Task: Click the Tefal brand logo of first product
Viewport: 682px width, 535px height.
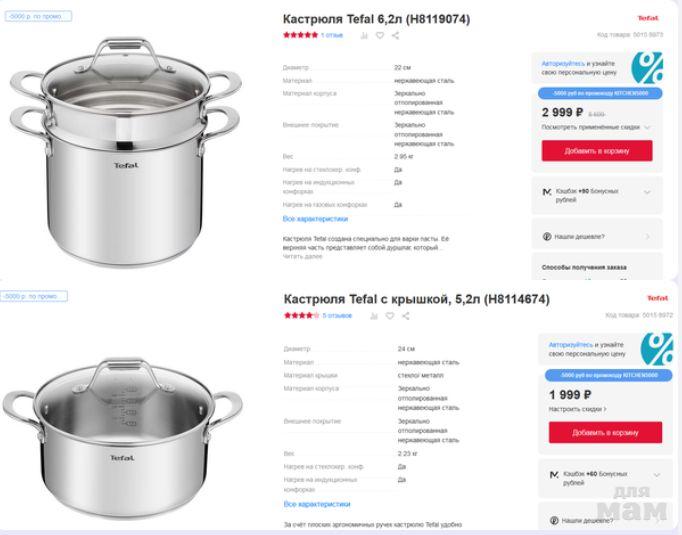Action: (648, 19)
